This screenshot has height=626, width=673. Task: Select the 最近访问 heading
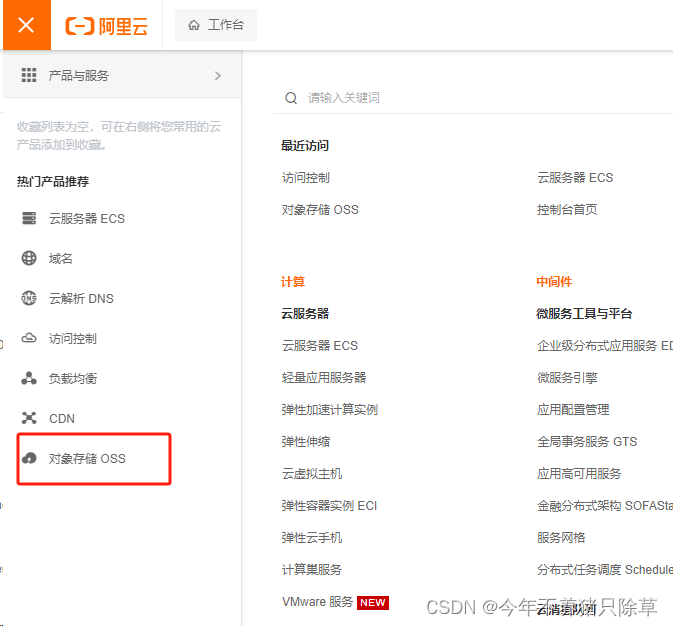pyautogui.click(x=305, y=146)
